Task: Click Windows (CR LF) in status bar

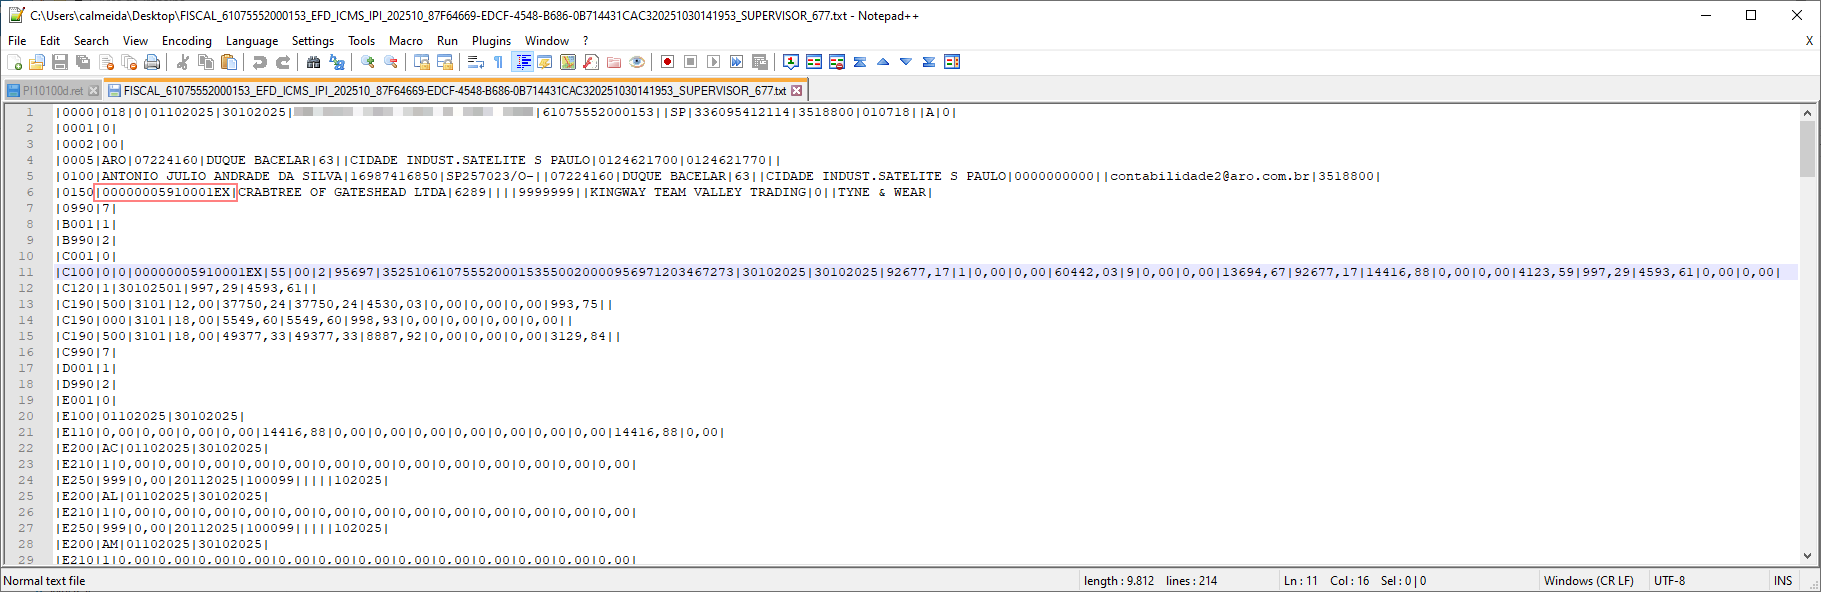Action: [x=1588, y=581]
